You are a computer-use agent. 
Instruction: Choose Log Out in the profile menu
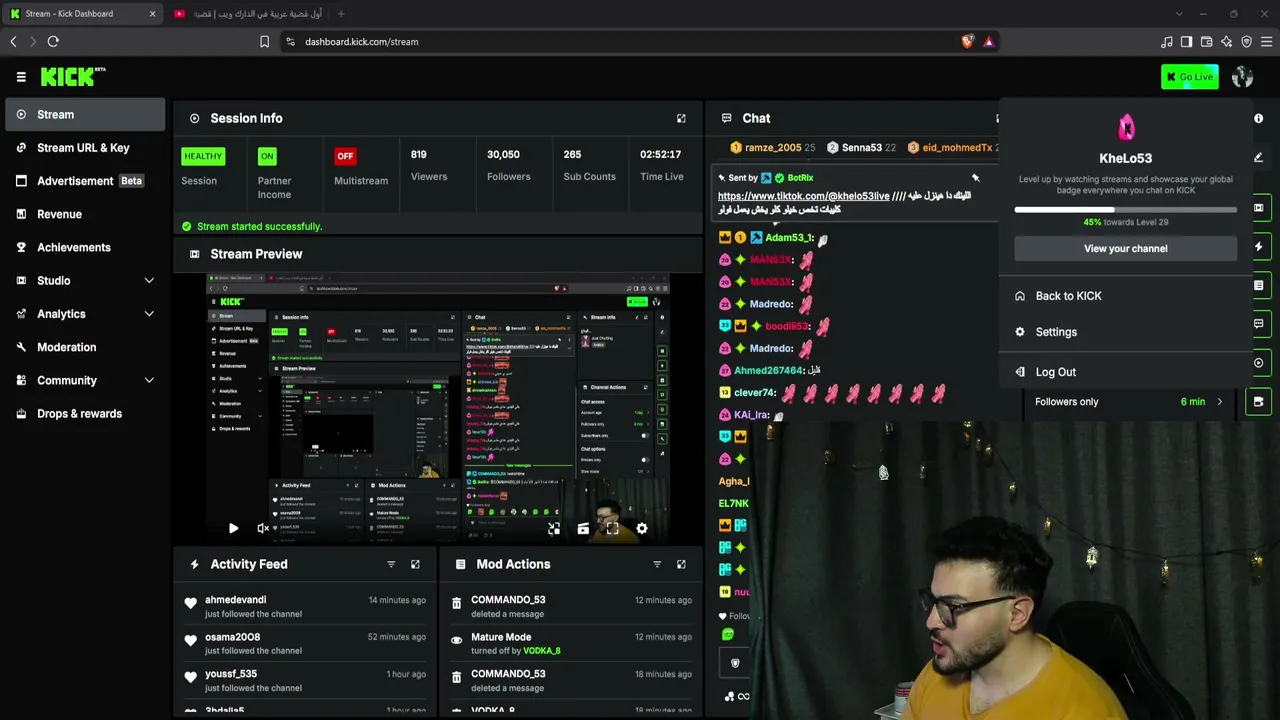click(1126, 372)
